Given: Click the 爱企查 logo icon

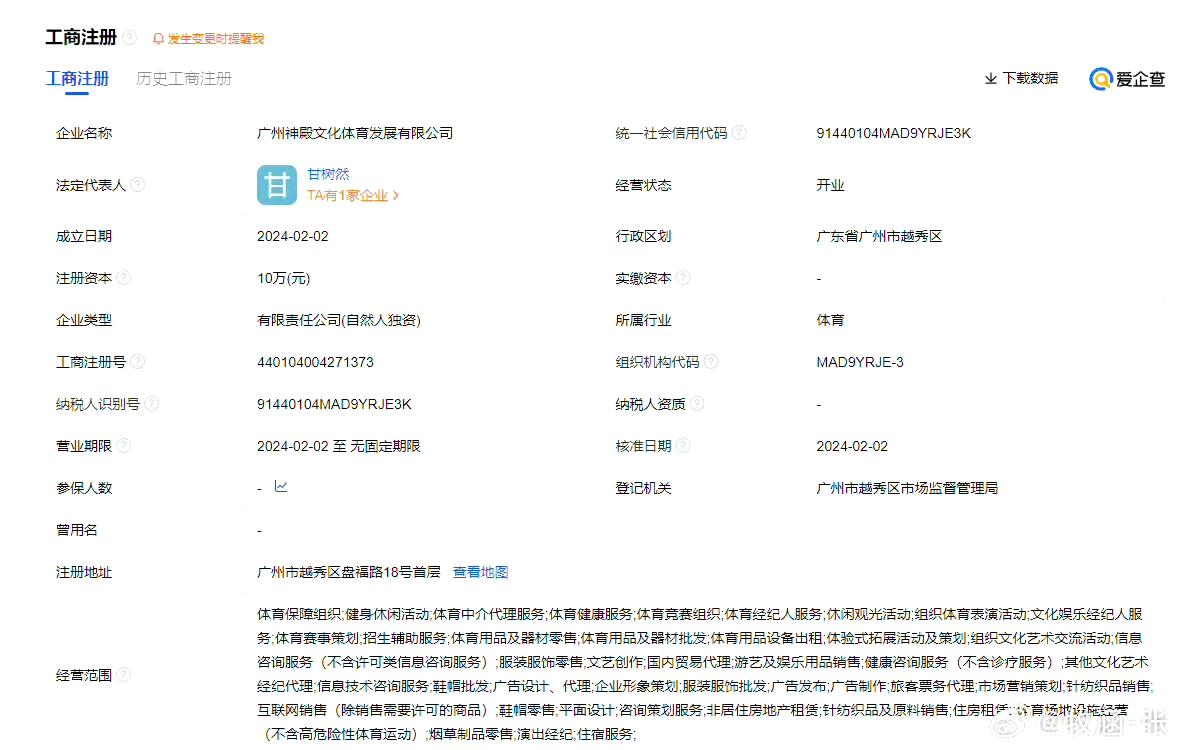Looking at the screenshot, I should [1100, 79].
